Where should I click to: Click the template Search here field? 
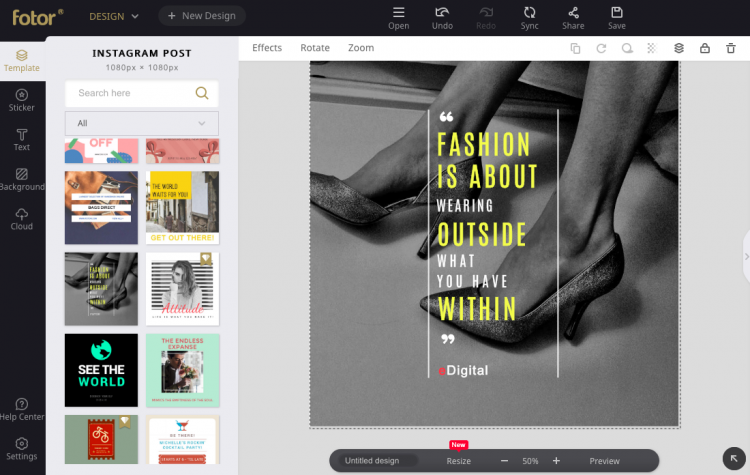click(142, 93)
